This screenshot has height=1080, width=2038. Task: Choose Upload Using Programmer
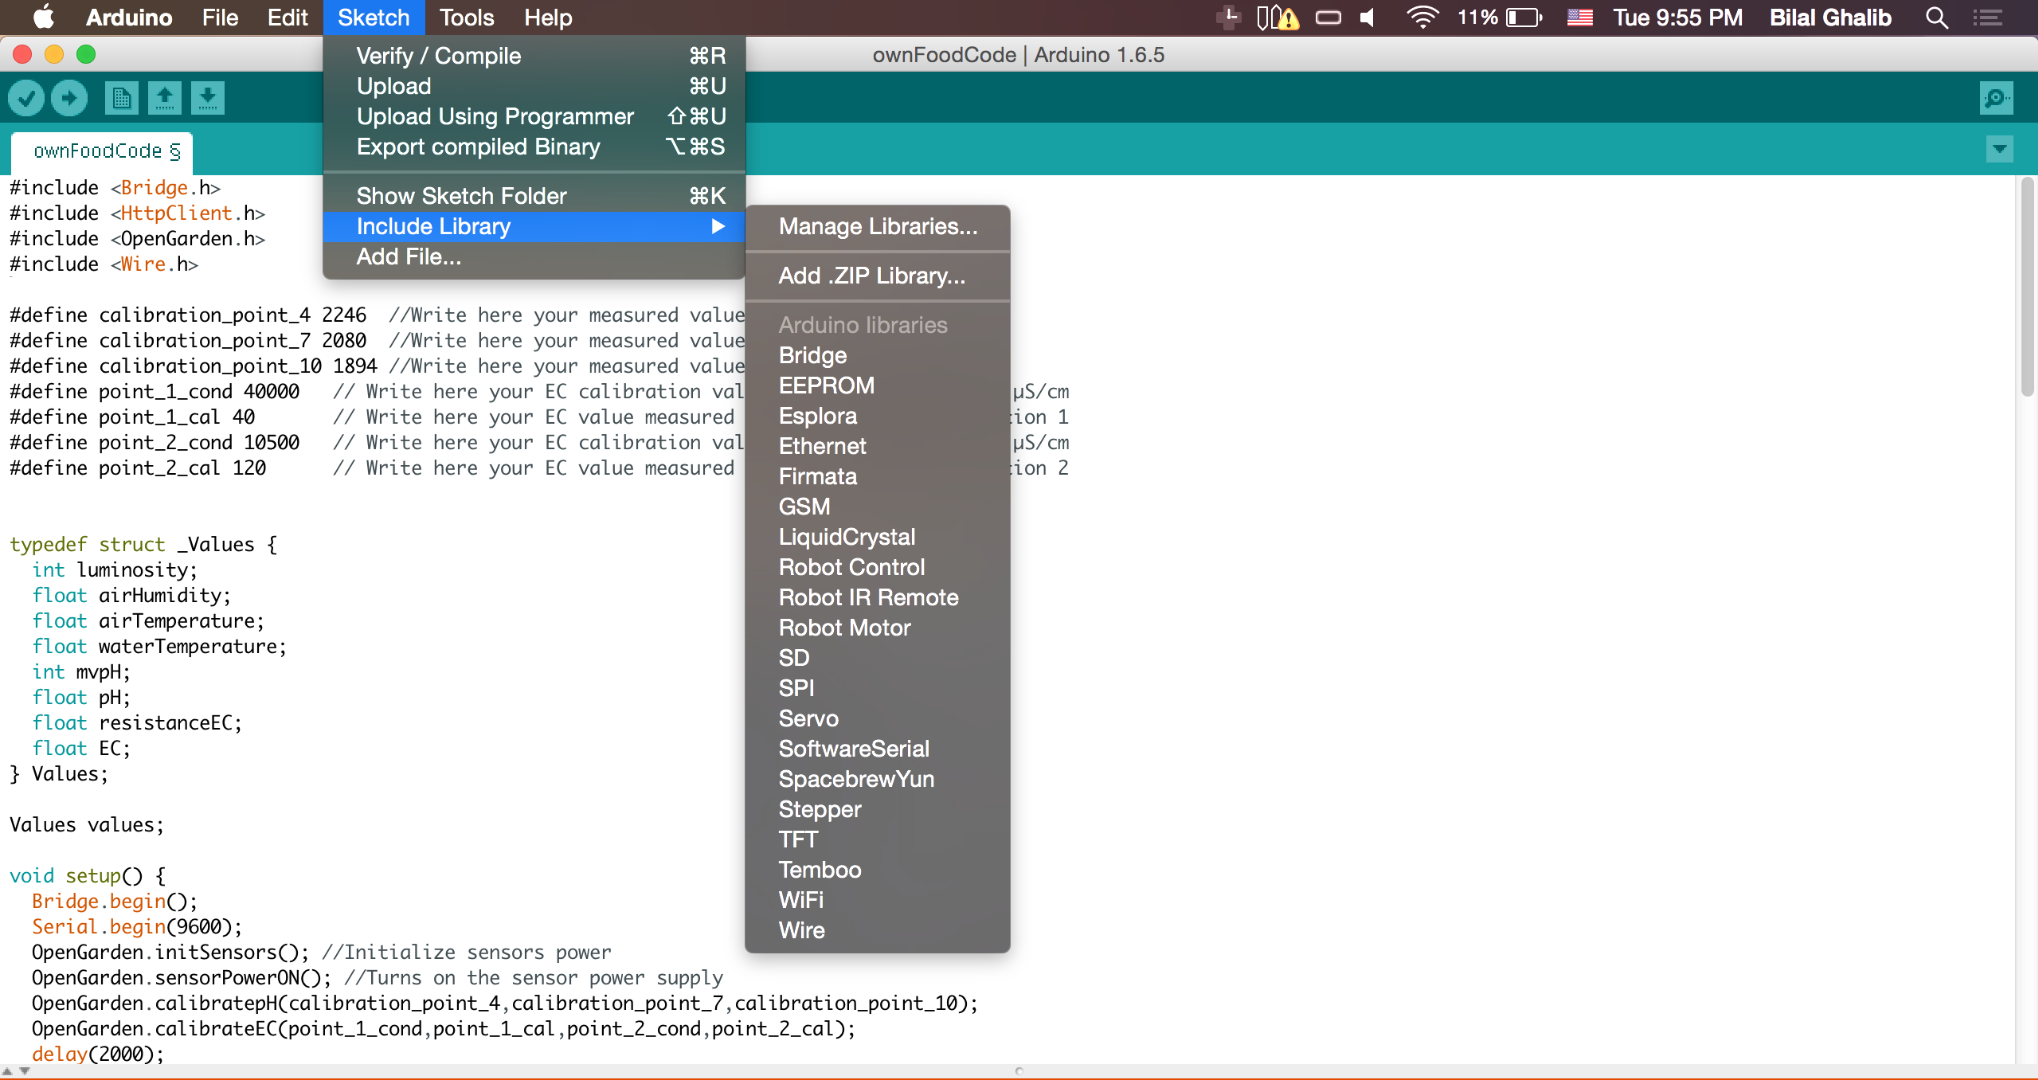[534, 116]
